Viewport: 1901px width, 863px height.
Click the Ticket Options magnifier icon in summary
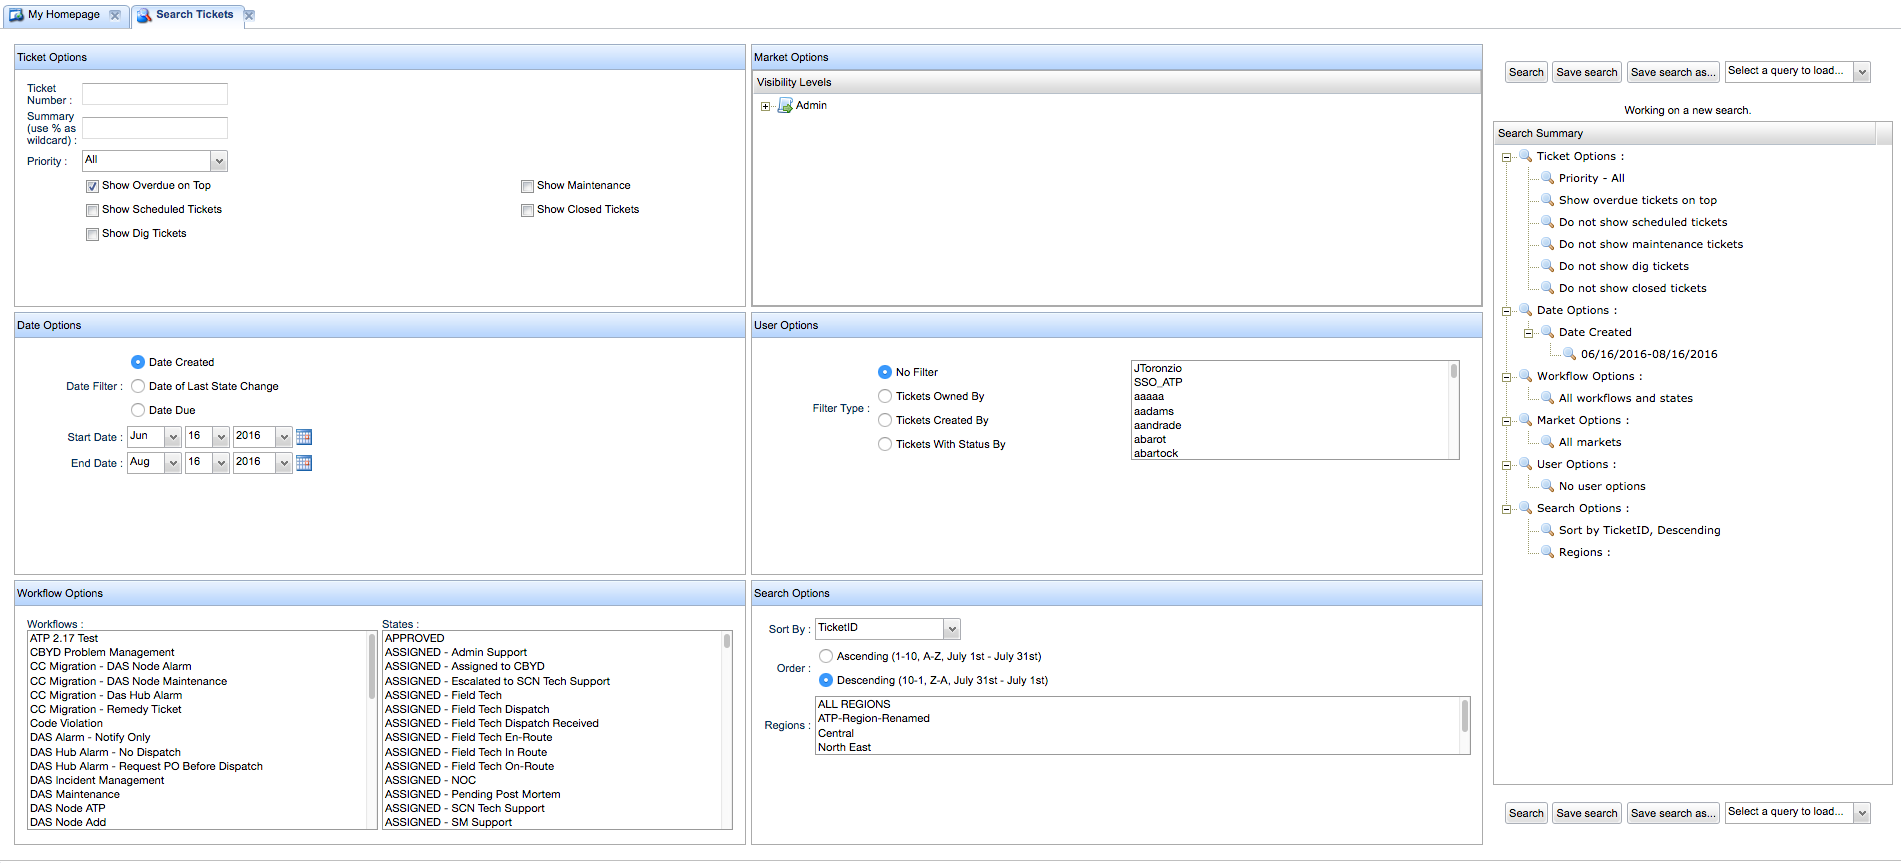coord(1525,156)
